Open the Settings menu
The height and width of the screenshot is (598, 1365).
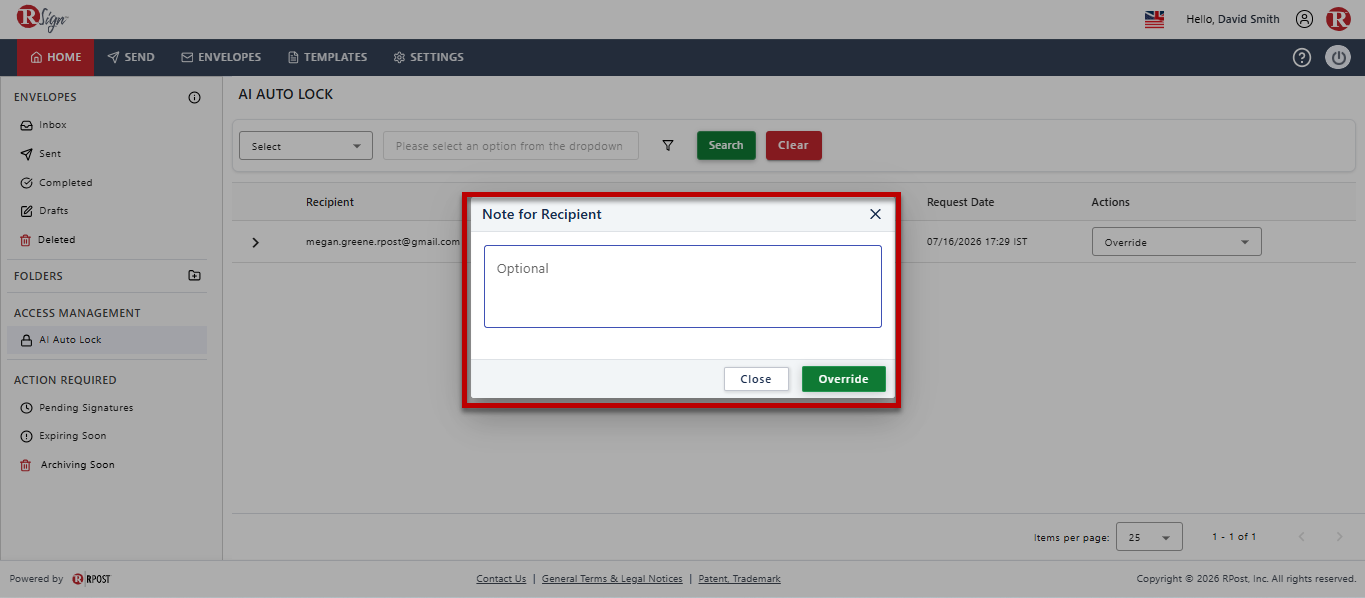[428, 57]
